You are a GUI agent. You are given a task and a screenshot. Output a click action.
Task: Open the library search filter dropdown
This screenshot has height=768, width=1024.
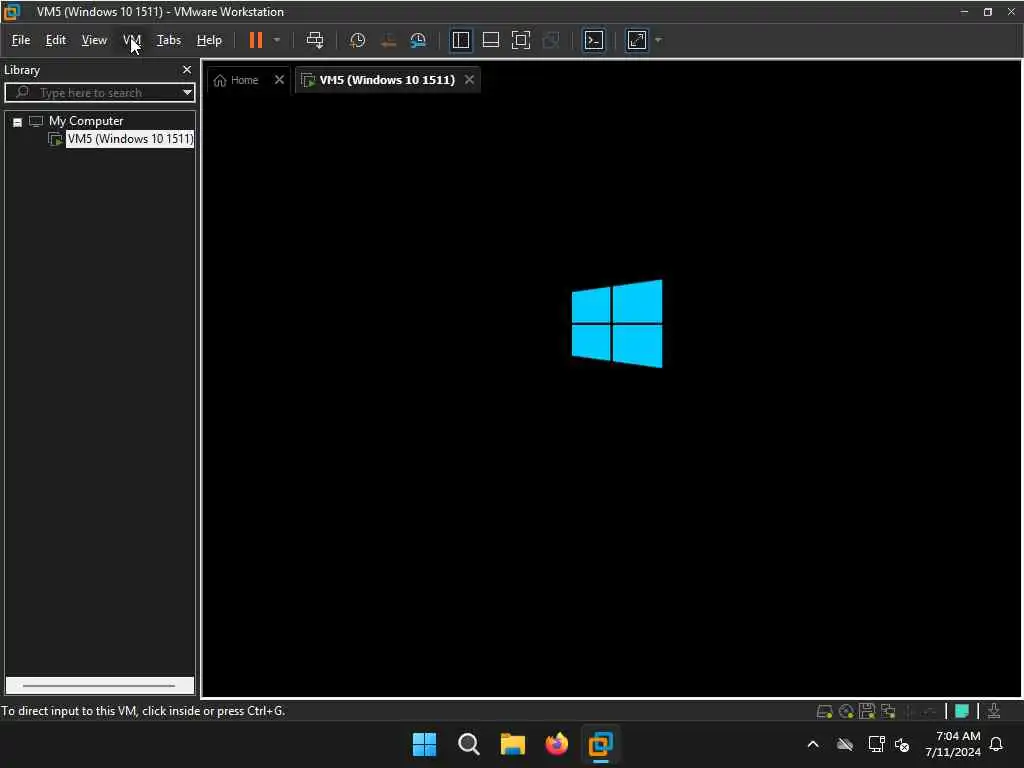pos(187,93)
